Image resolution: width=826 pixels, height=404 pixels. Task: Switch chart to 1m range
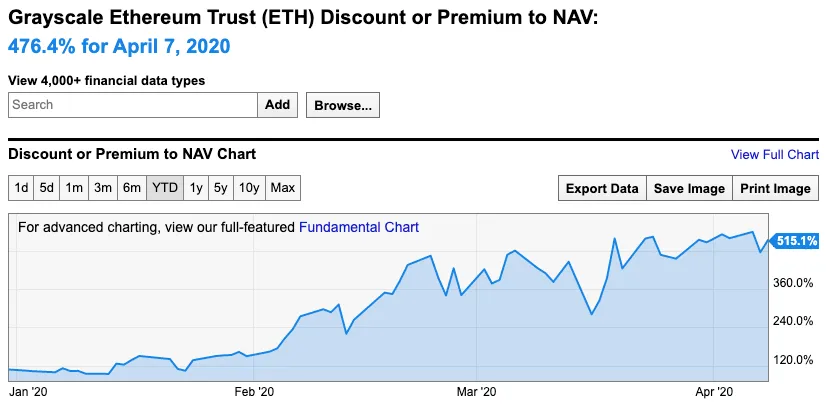click(74, 188)
